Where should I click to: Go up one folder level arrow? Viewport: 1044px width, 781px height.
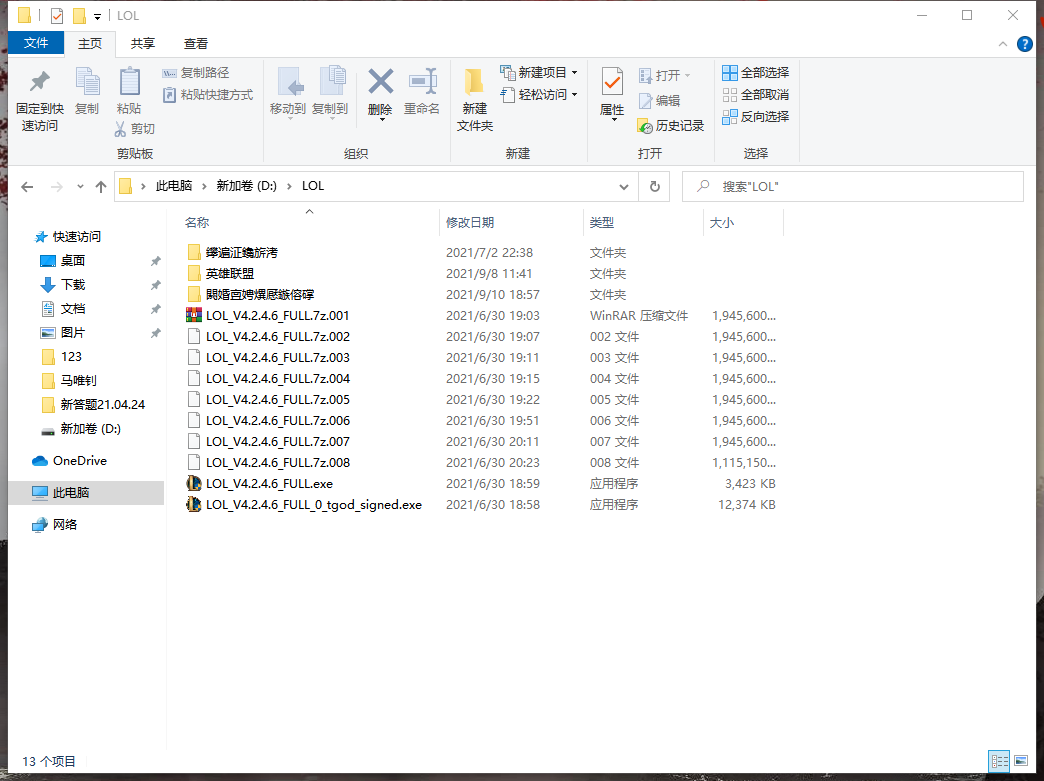[101, 186]
